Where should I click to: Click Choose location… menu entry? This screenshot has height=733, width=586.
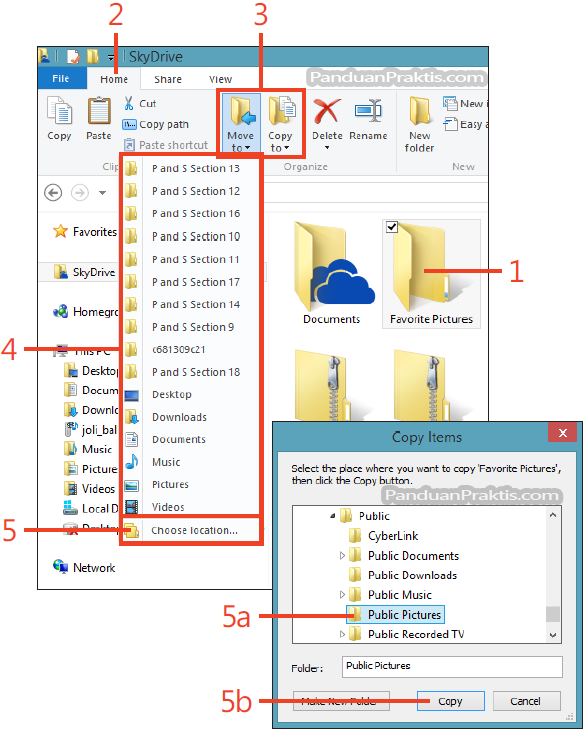191,530
